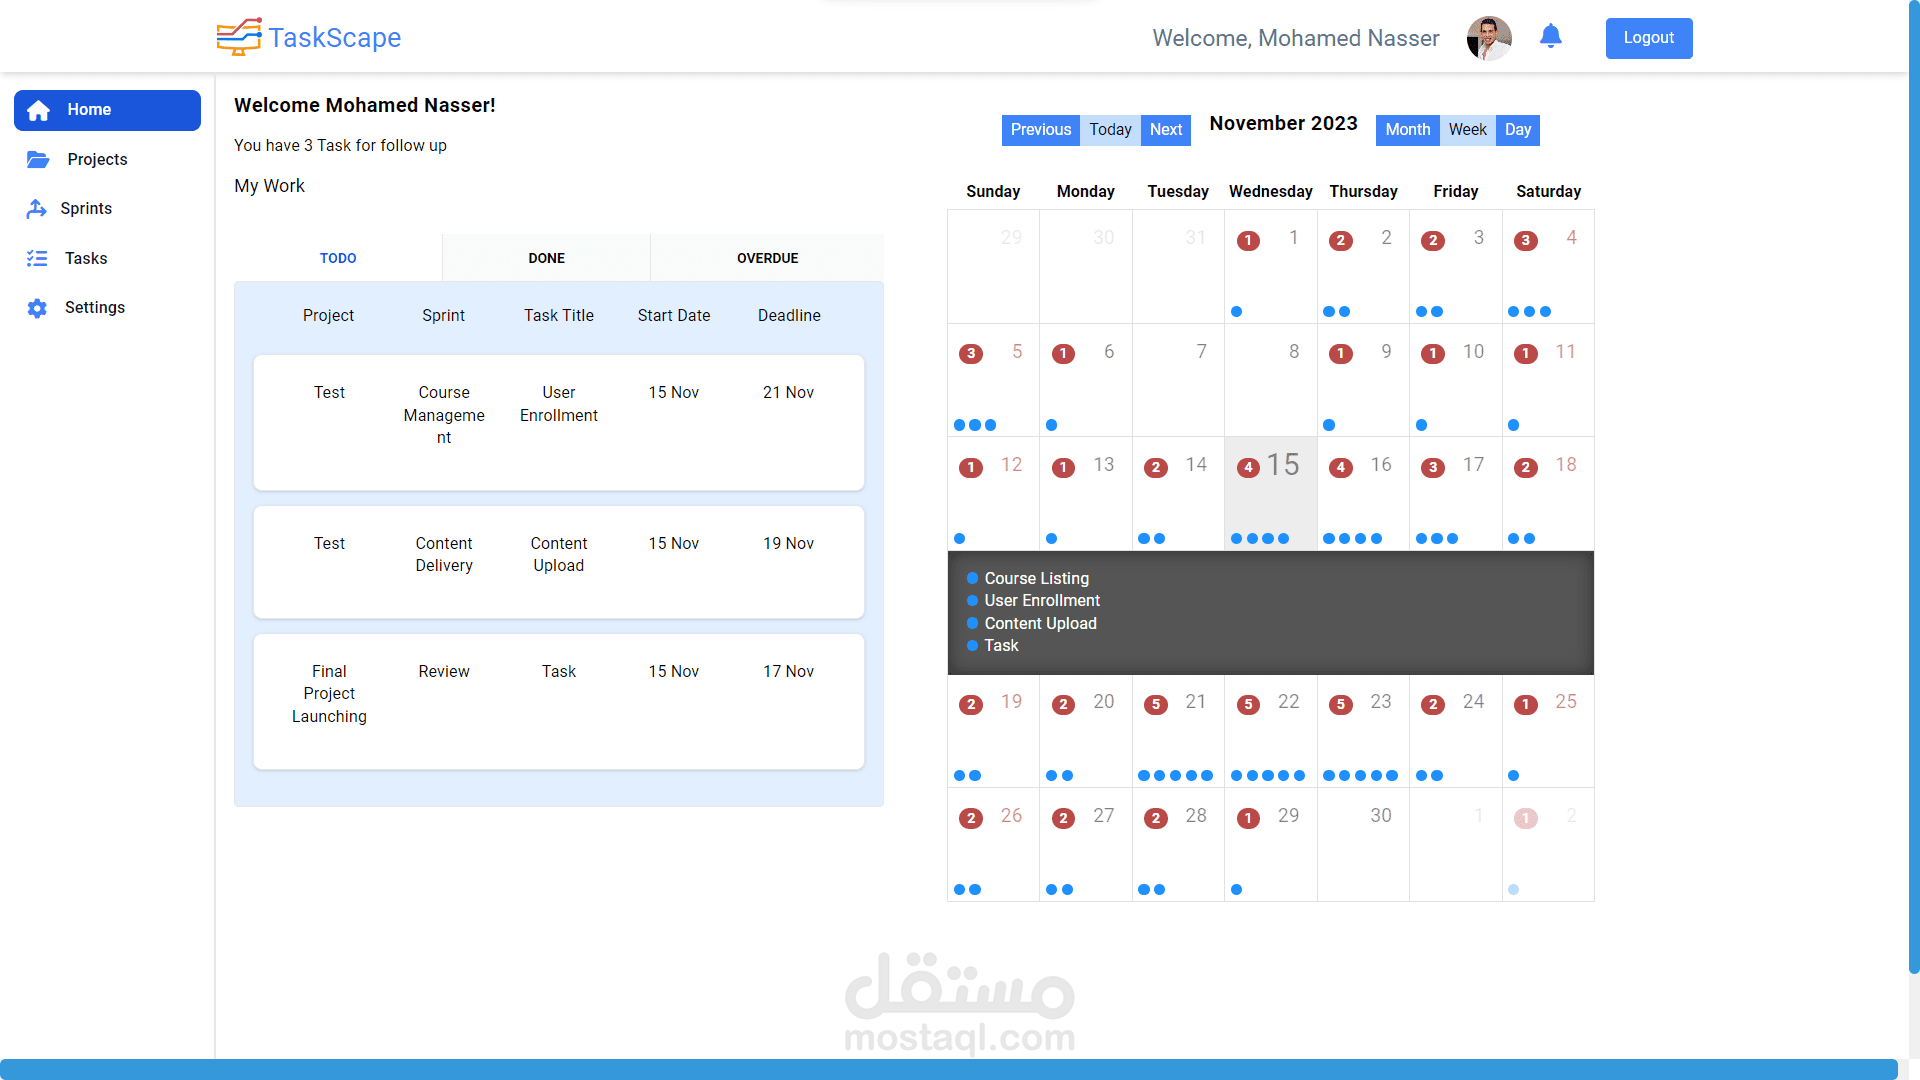
Task: Click the Settings gear icon
Action: 37,308
